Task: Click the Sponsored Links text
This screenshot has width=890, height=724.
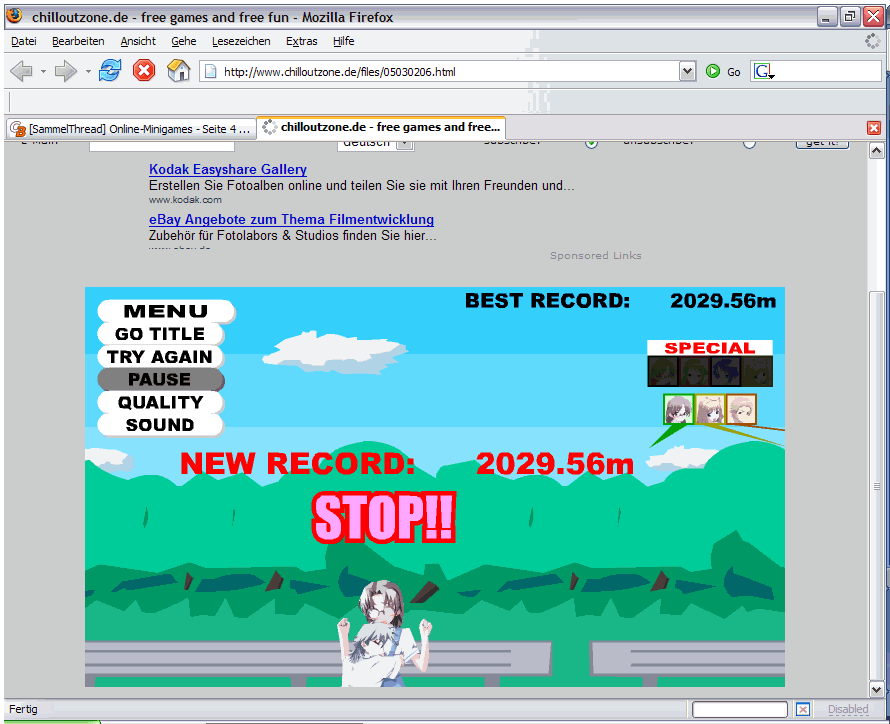Action: pyautogui.click(x=596, y=255)
